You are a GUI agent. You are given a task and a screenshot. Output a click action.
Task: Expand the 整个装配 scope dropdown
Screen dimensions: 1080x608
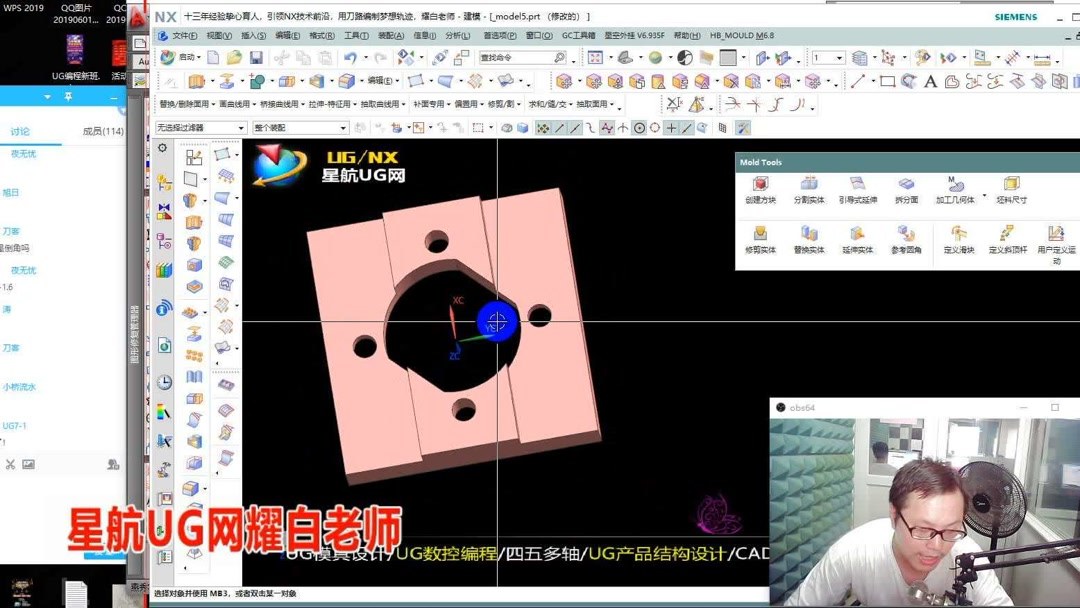[x=345, y=128]
